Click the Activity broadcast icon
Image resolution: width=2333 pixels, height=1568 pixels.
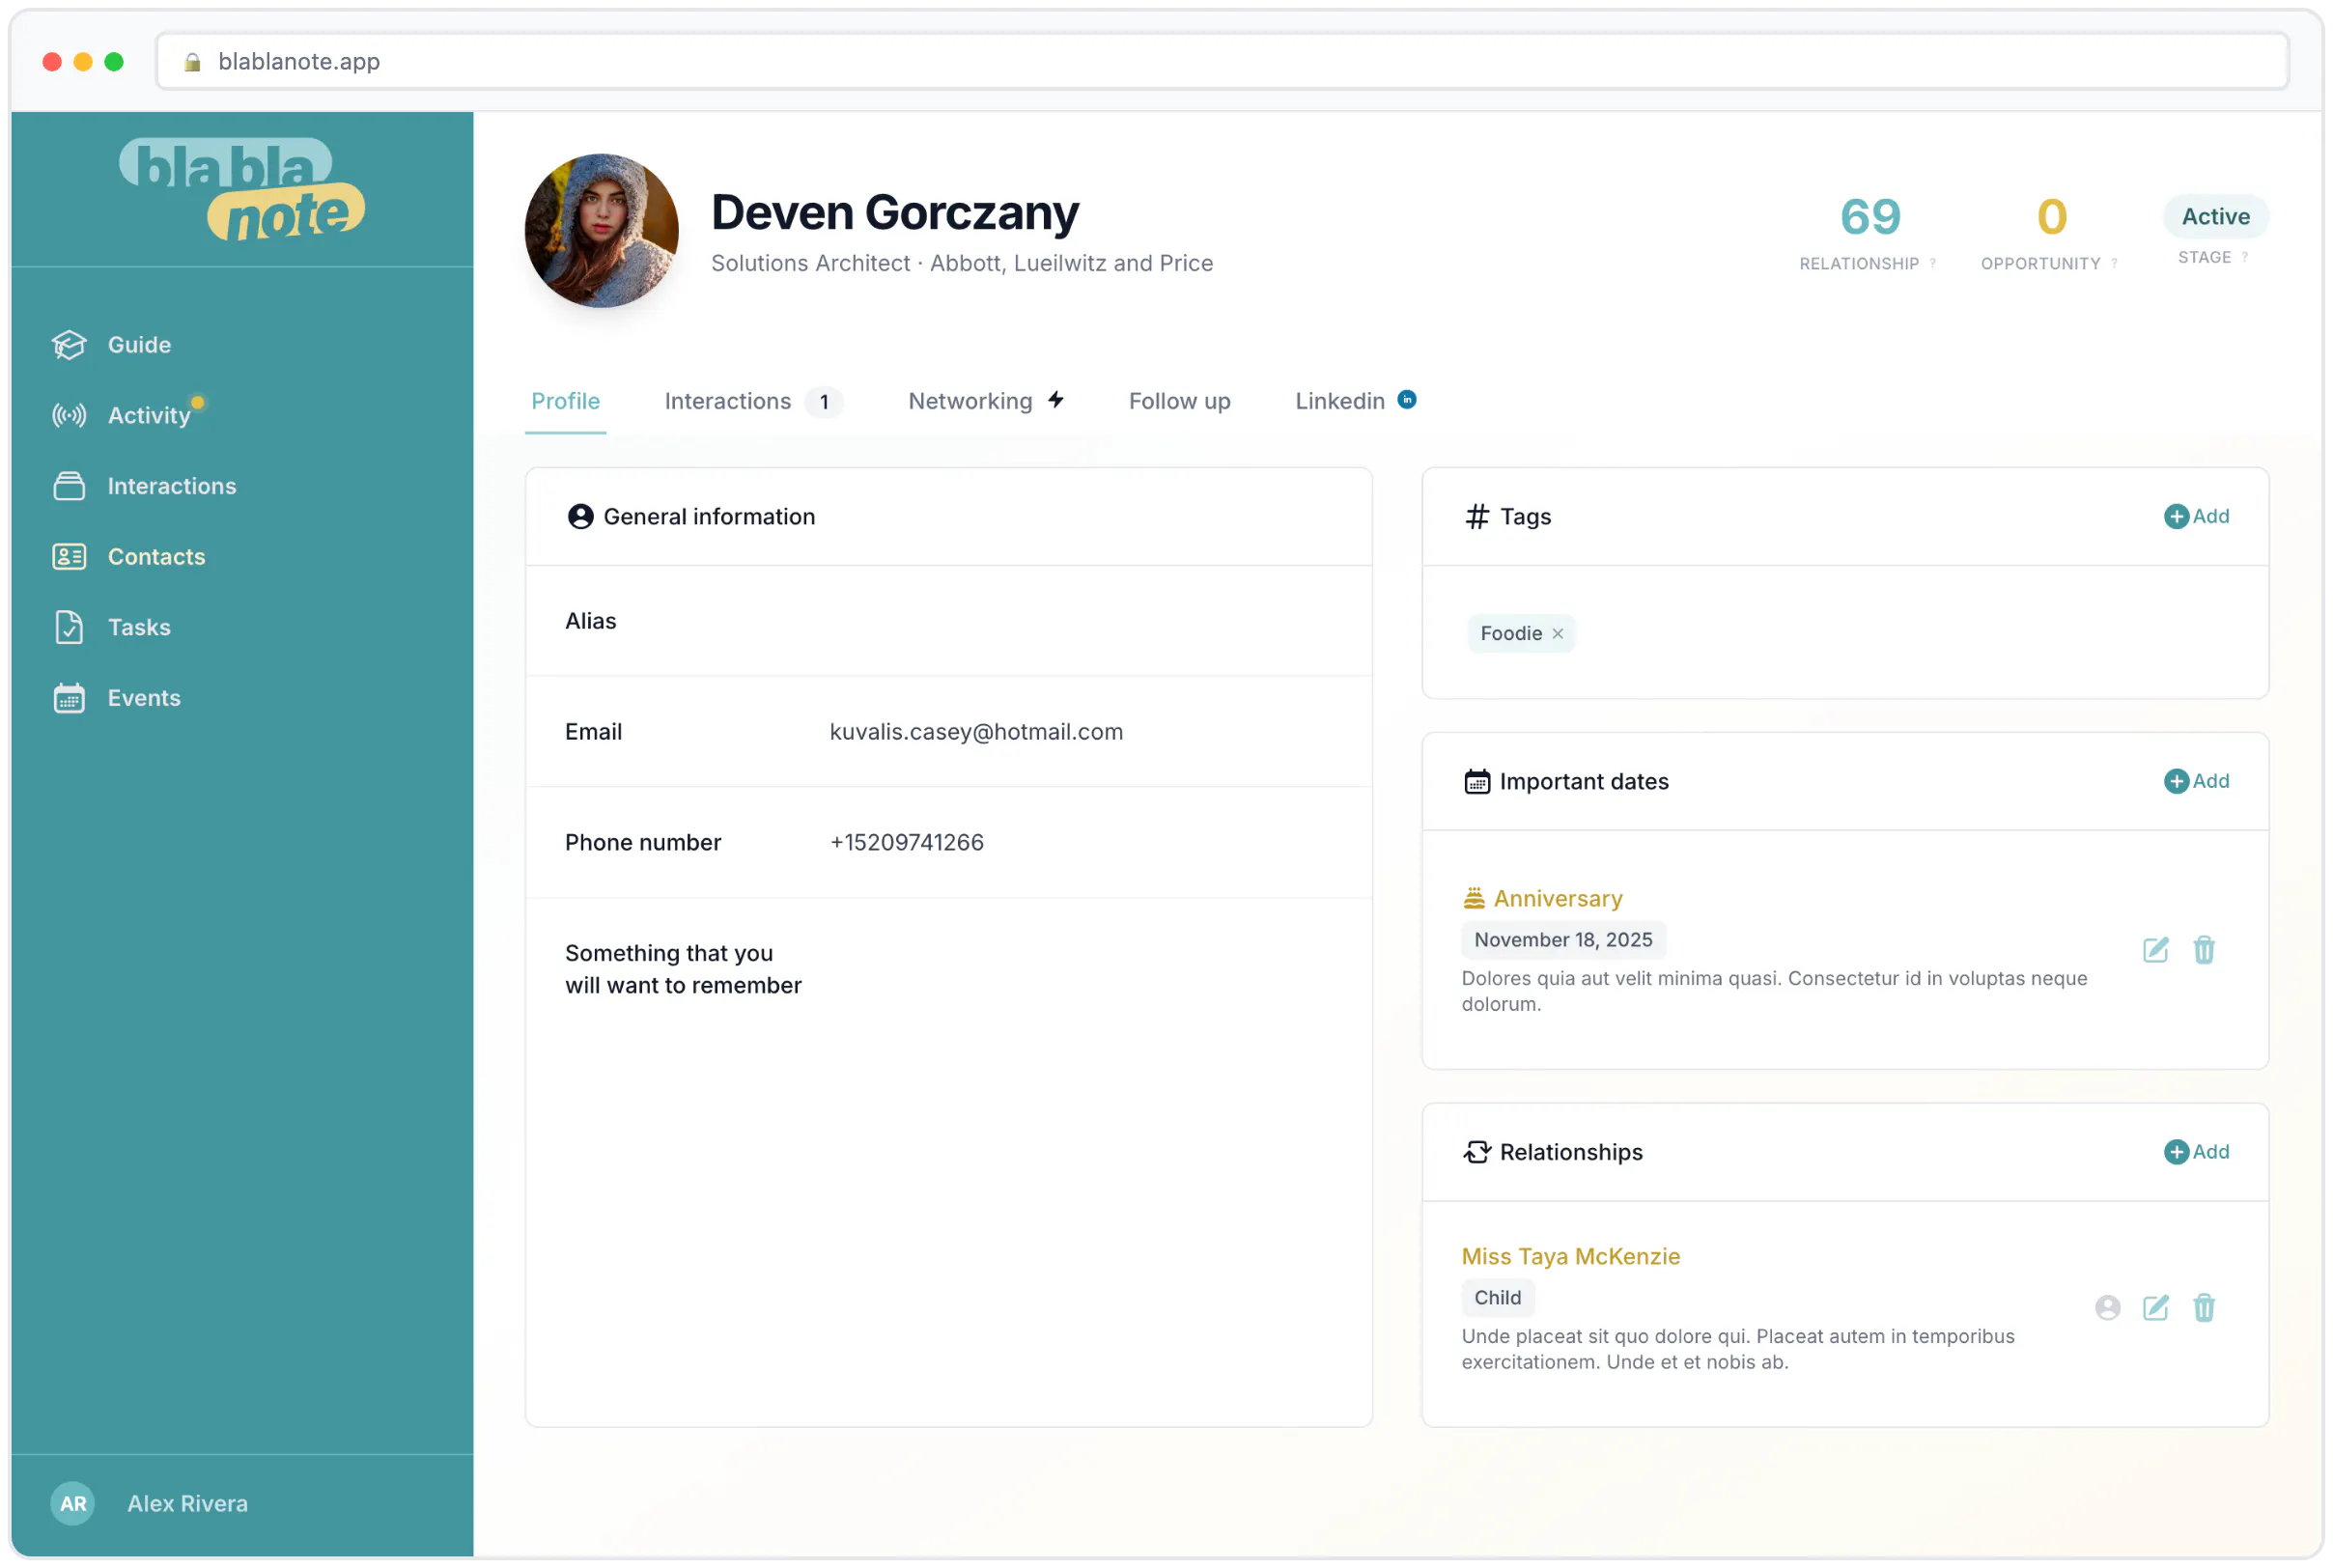[x=69, y=415]
